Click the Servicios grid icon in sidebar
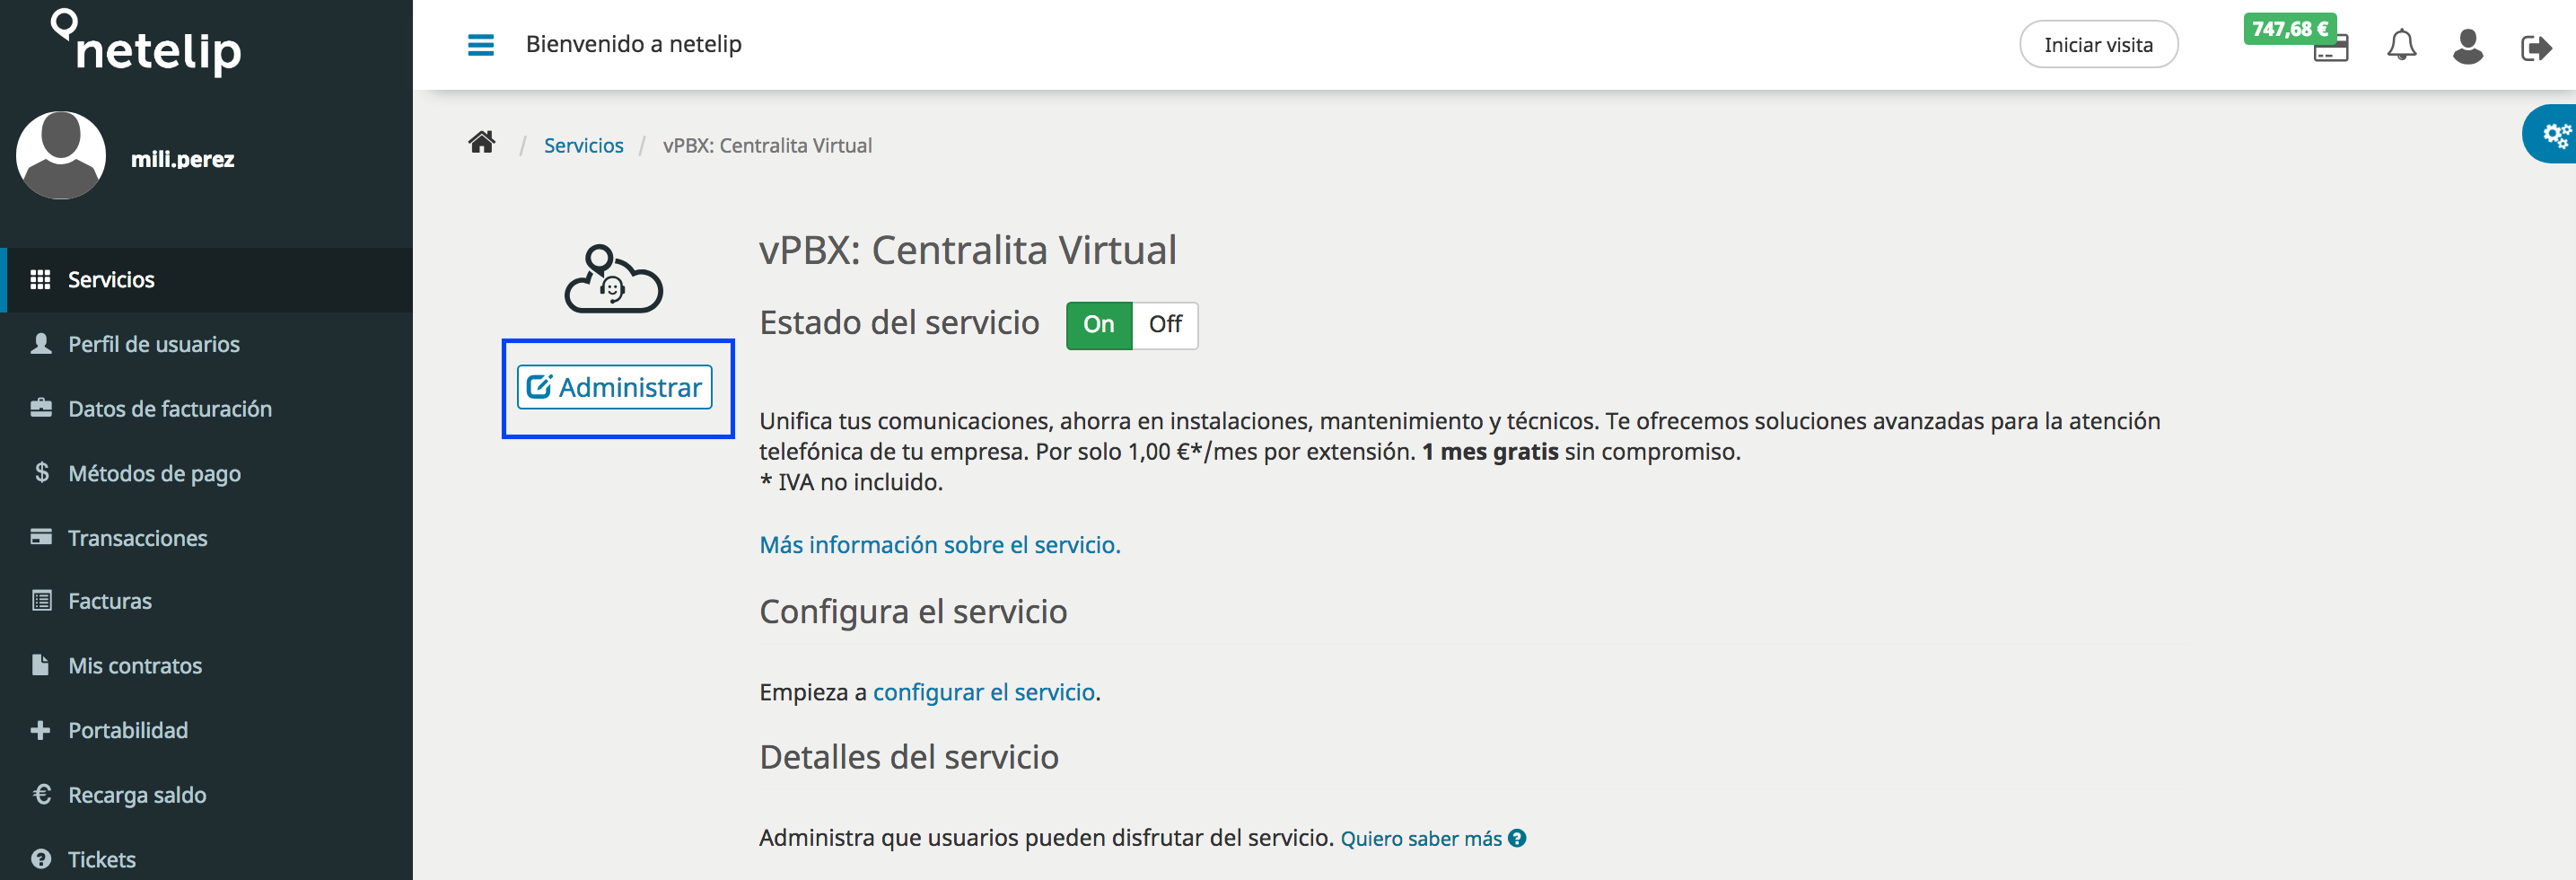Screen dimensions: 2576x880 (40, 279)
